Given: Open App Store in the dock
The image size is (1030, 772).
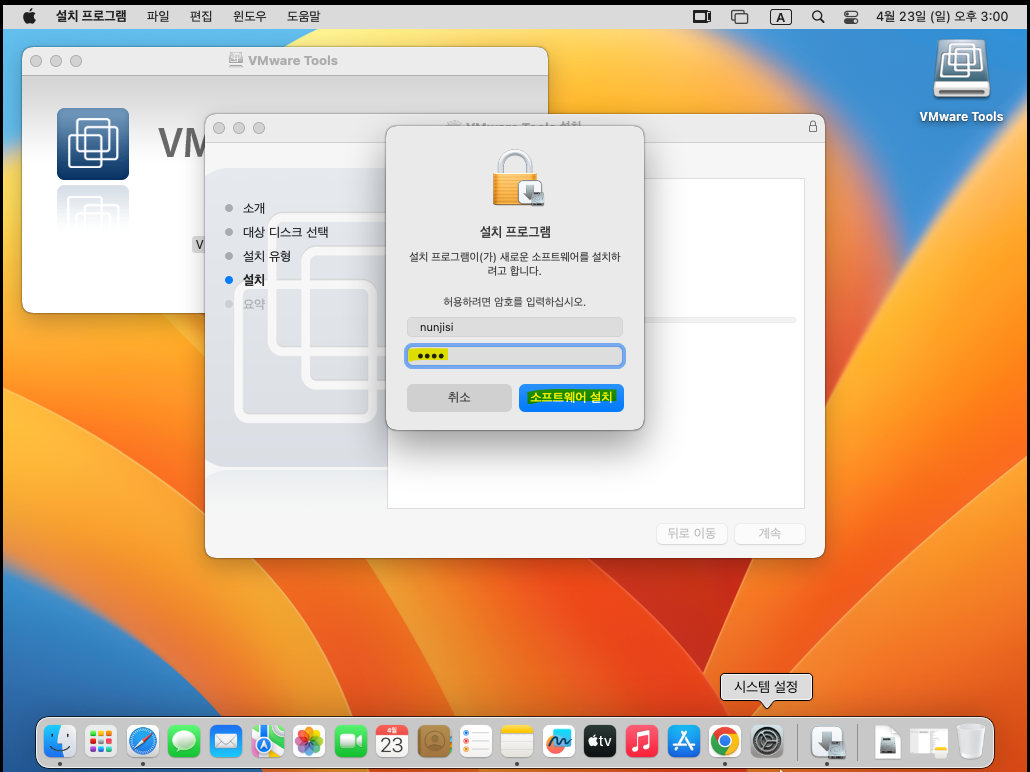Looking at the screenshot, I should pyautogui.click(x=684, y=742).
